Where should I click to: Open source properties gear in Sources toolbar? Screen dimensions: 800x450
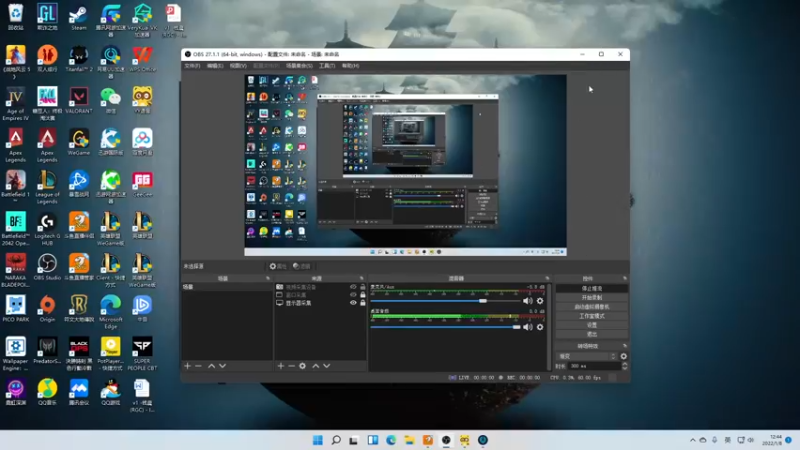(x=303, y=366)
